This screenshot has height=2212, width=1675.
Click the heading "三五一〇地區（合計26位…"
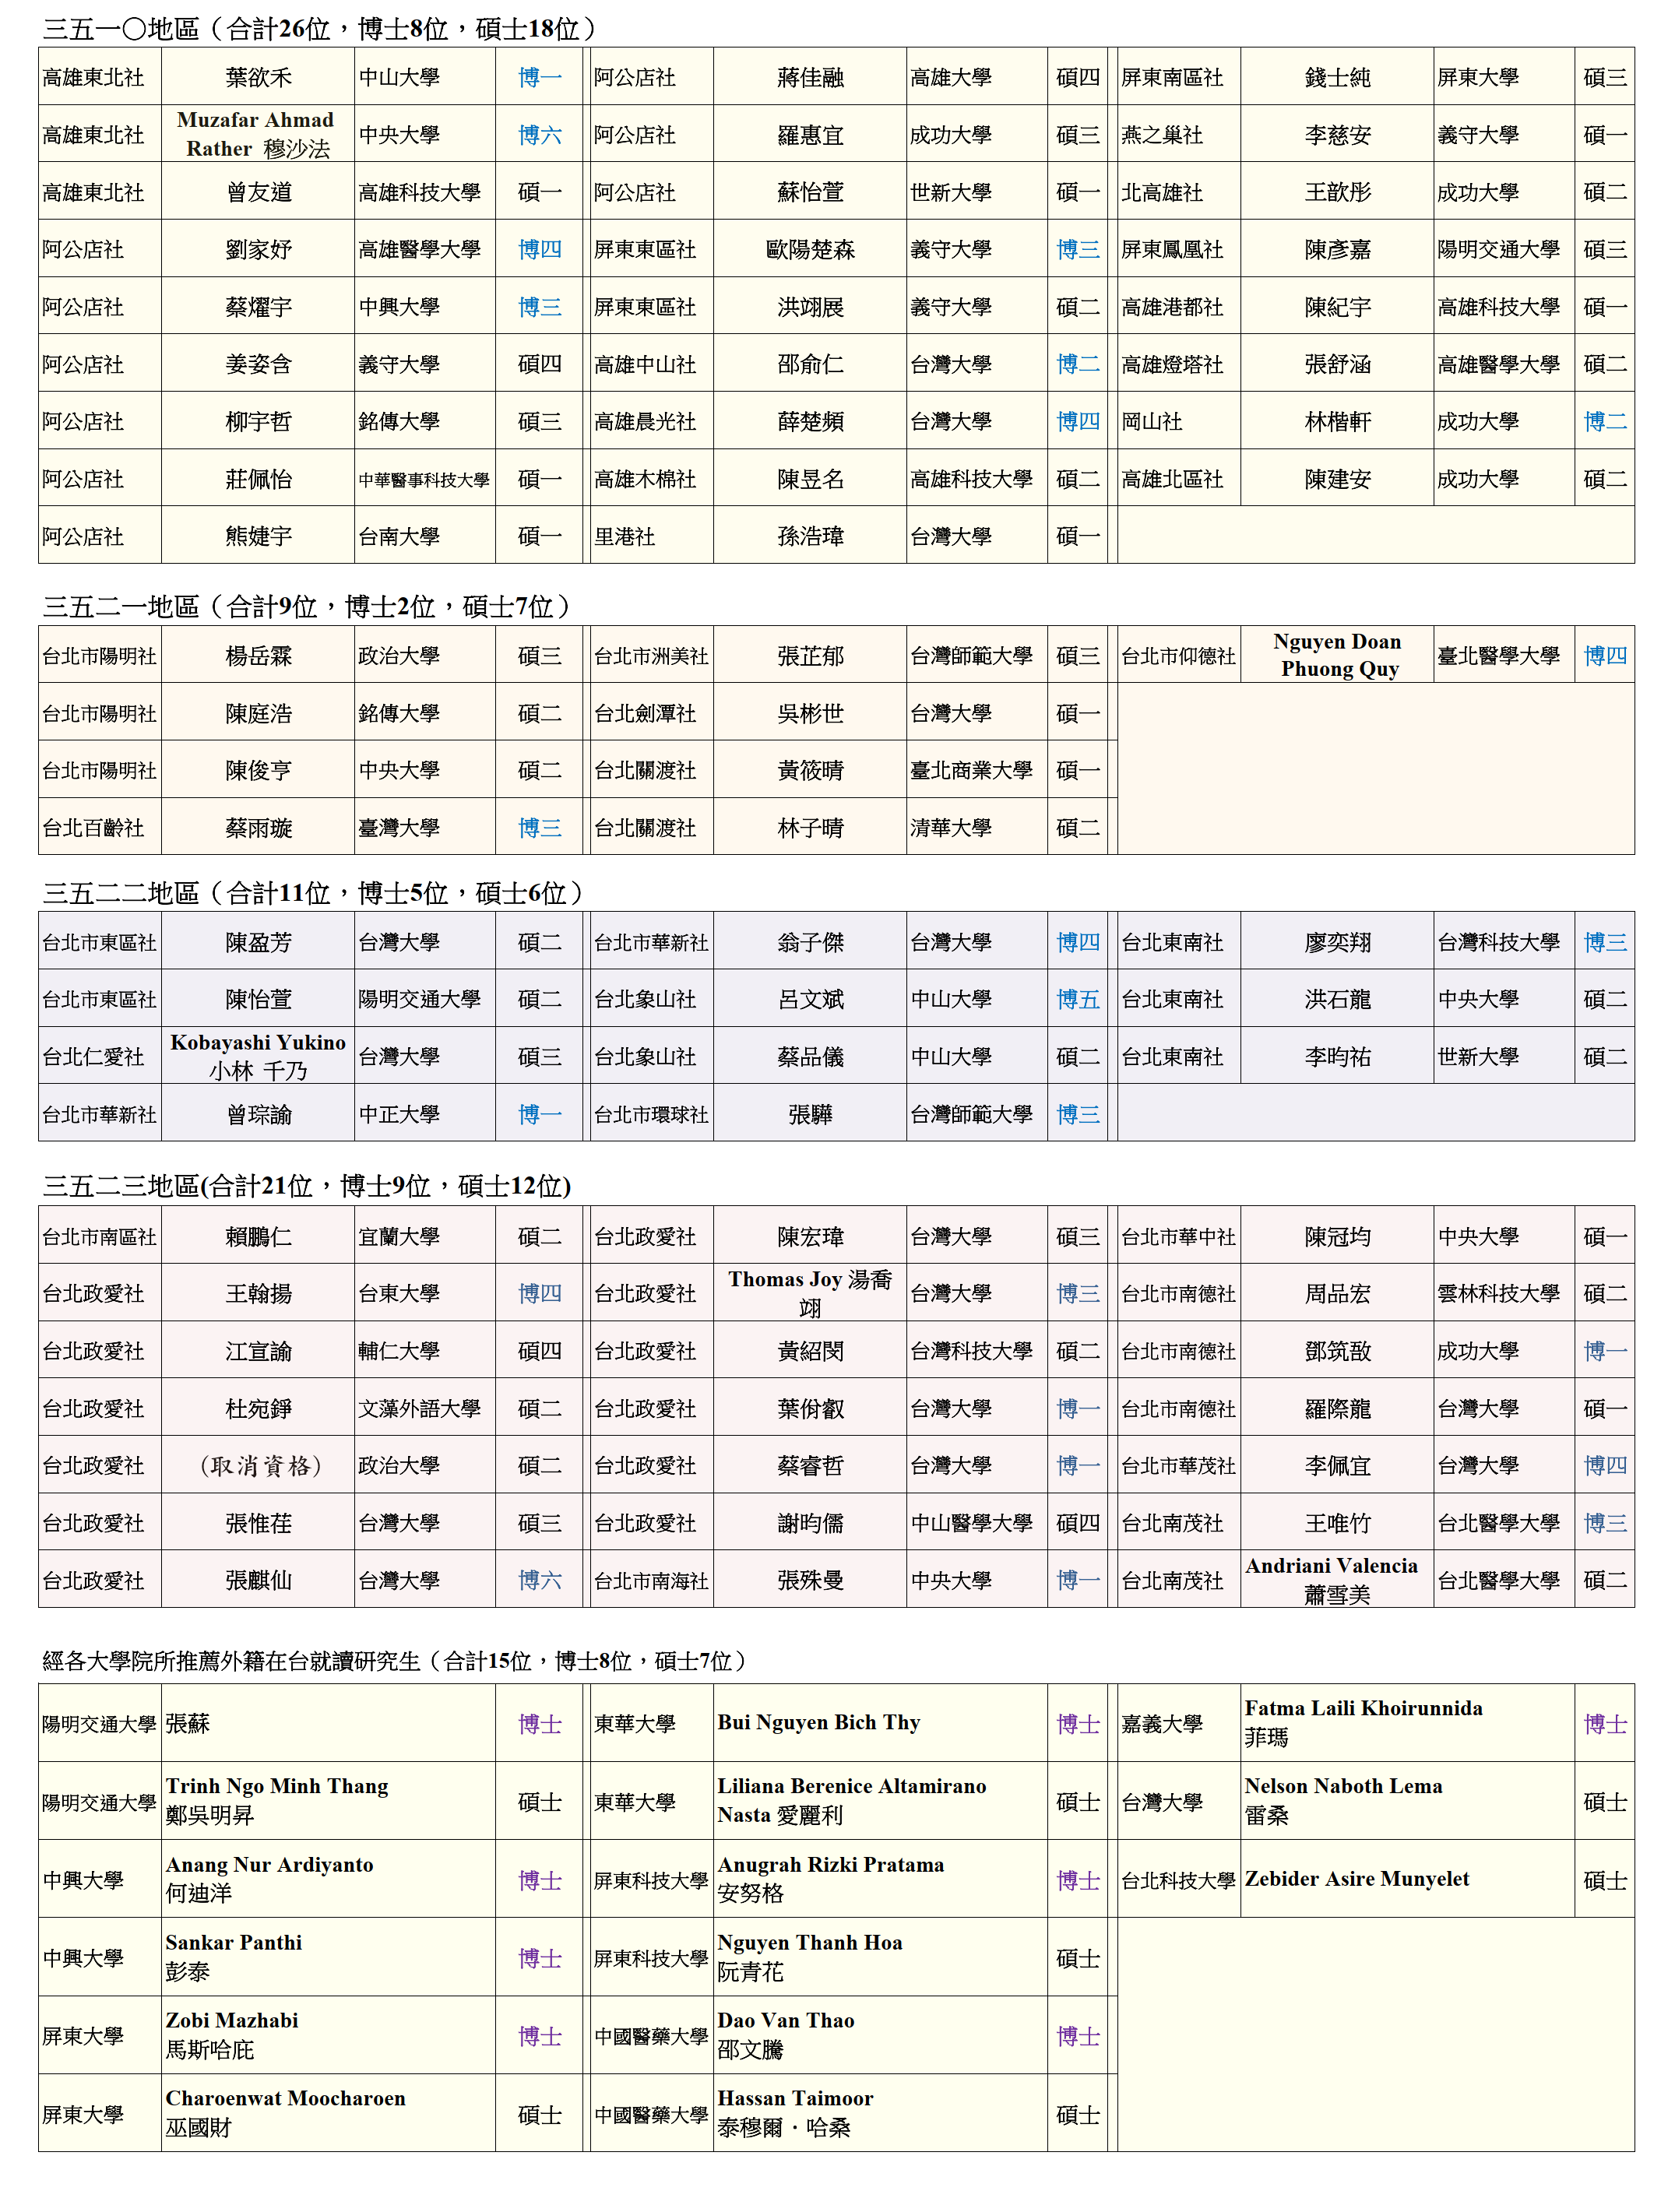coord(319,28)
